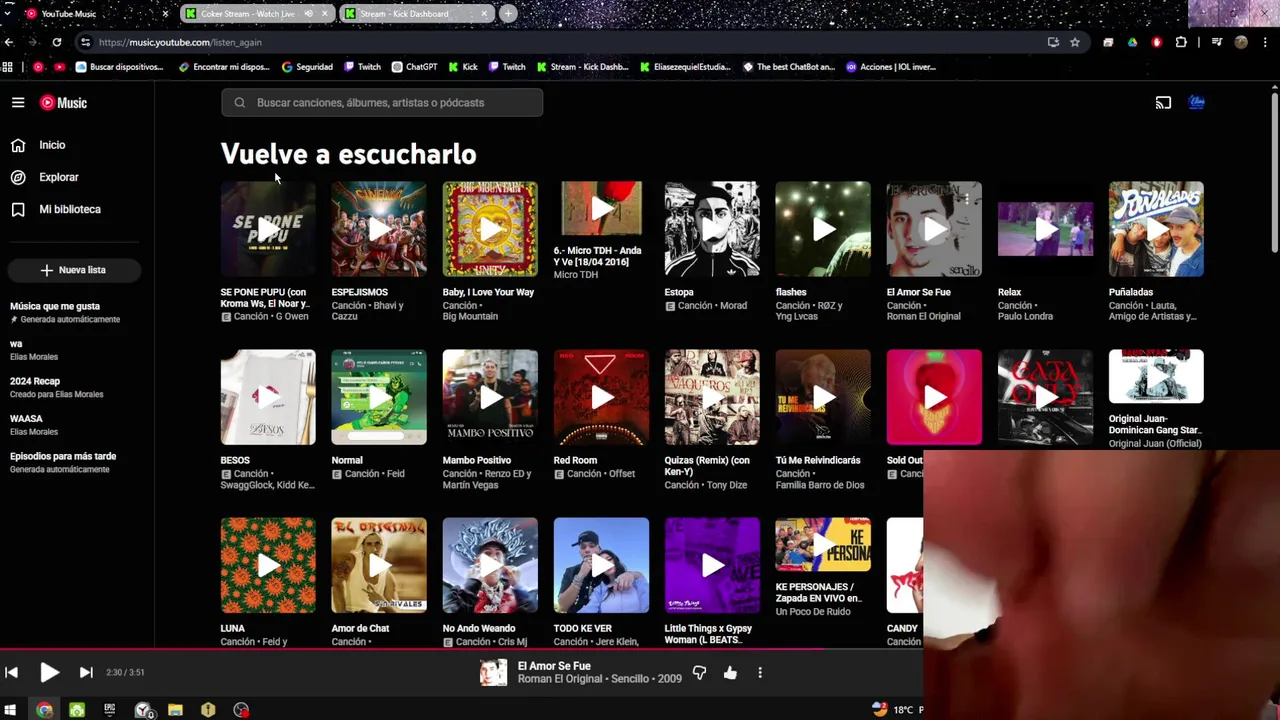Play the Micro TDH video thumbnail
The height and width of the screenshot is (720, 1280).
click(601, 208)
